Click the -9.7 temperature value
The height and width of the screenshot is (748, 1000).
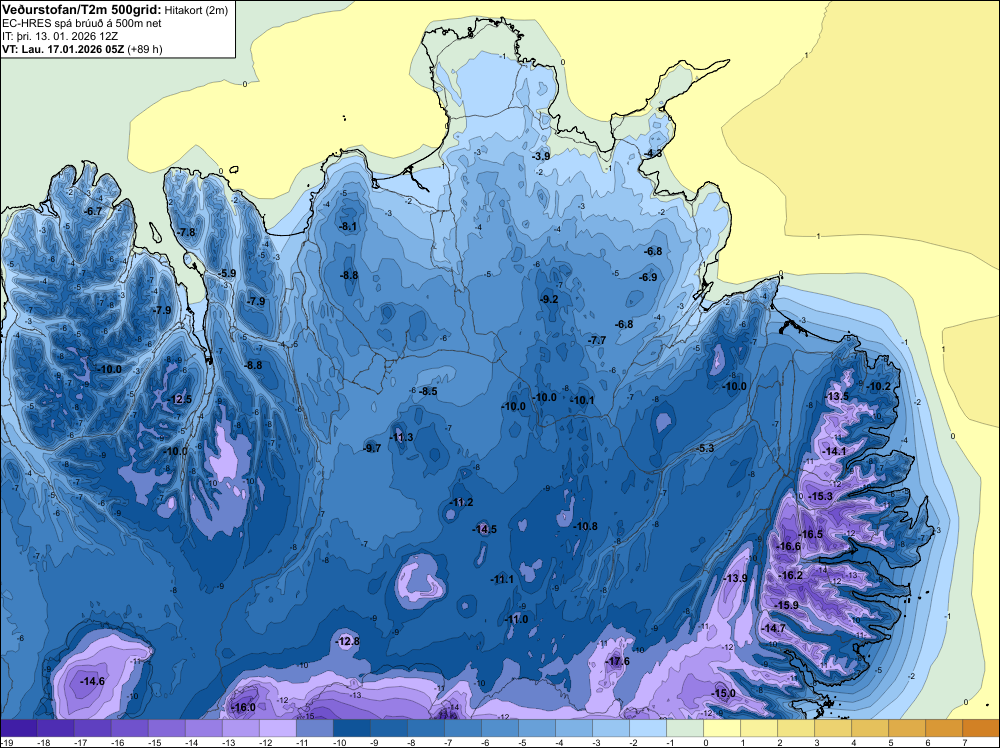pyautogui.click(x=372, y=448)
